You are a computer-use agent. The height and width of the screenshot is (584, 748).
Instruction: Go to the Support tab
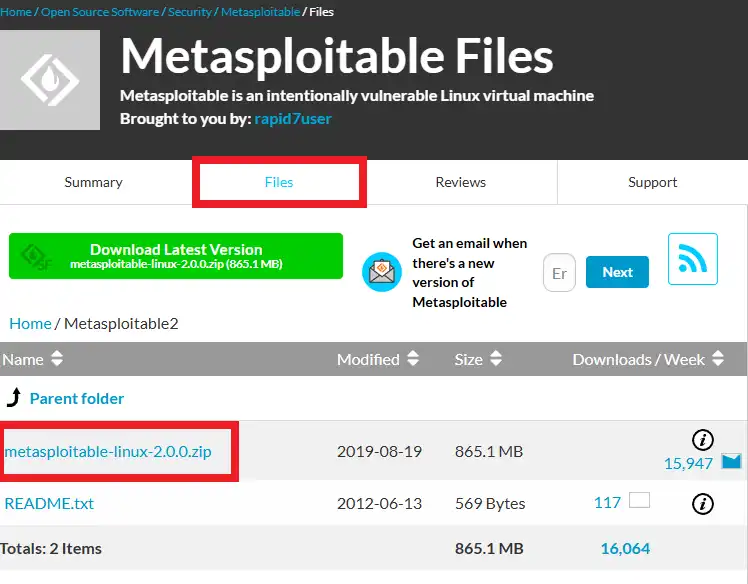click(x=653, y=182)
